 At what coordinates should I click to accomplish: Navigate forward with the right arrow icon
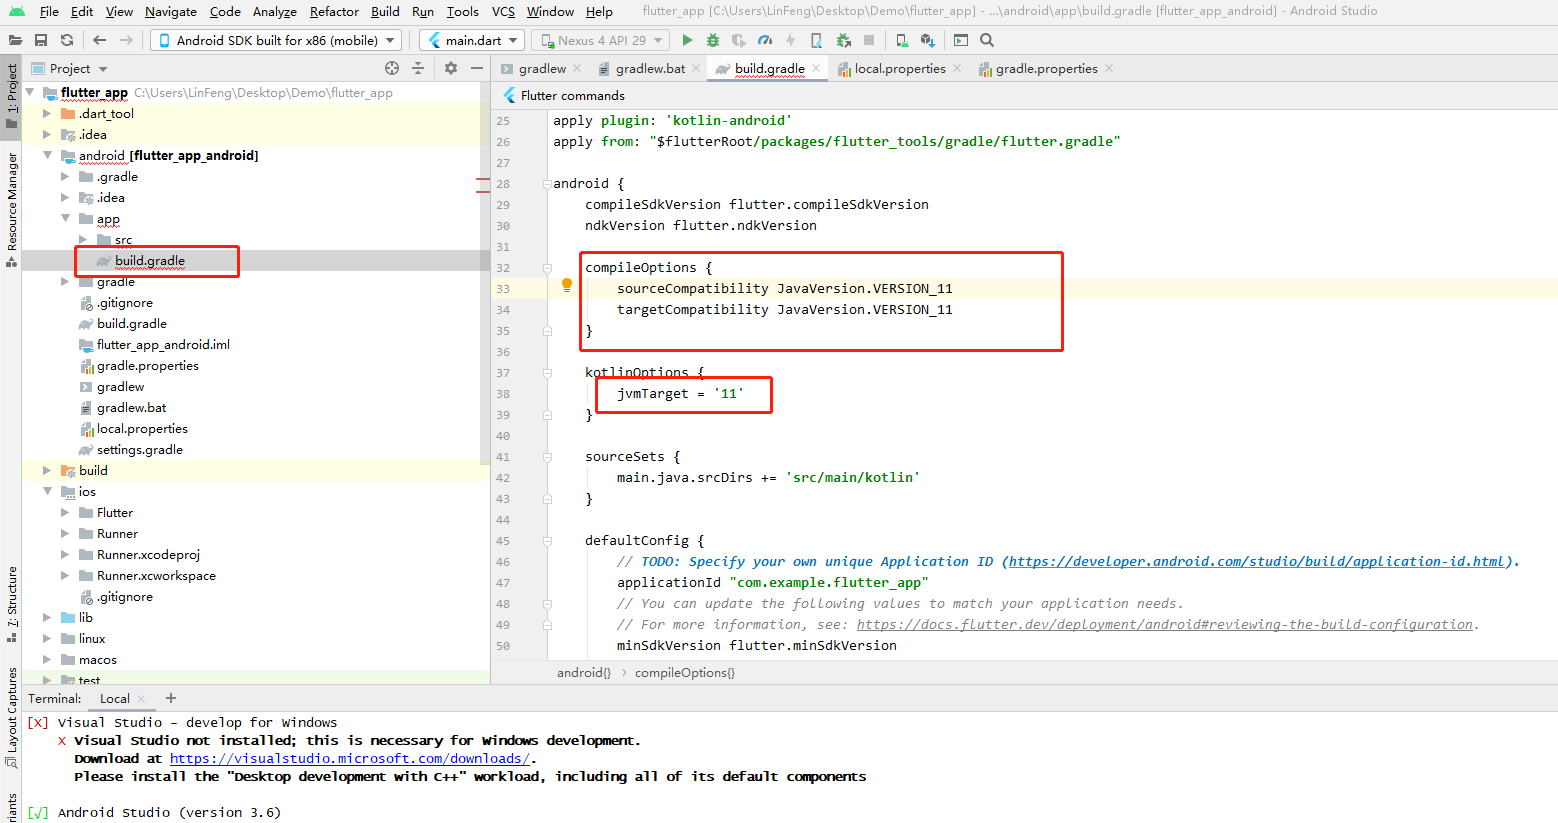(126, 40)
